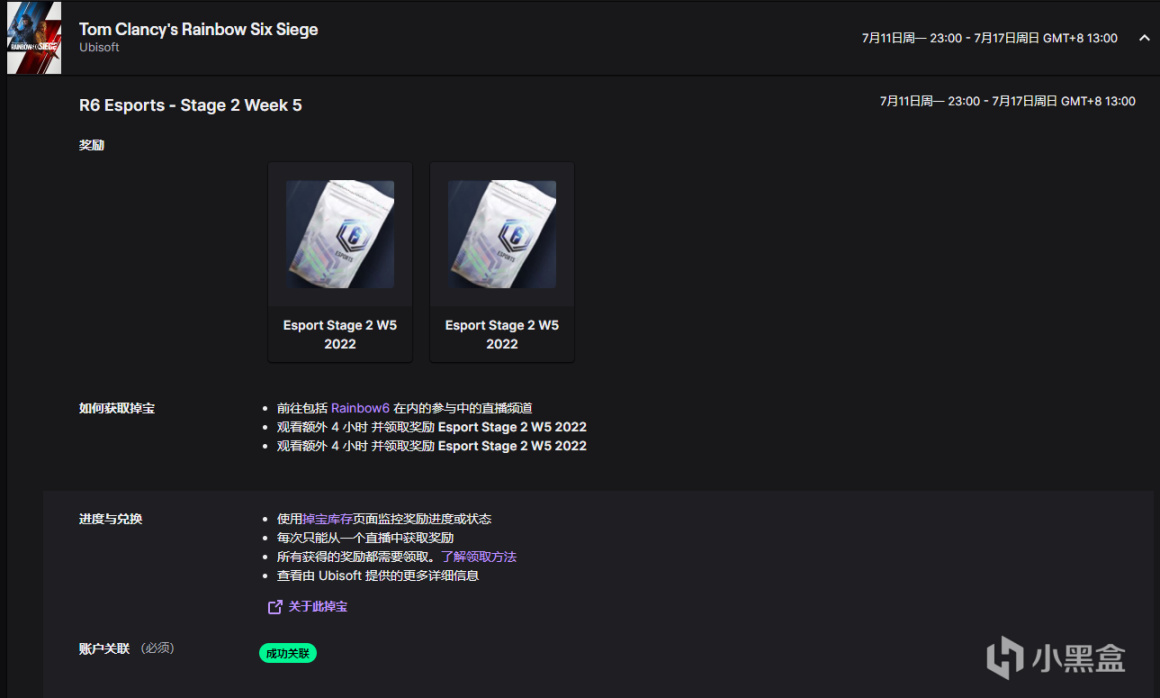1160x698 pixels.
Task: Click the 成功关联 status badge
Action: [288, 654]
